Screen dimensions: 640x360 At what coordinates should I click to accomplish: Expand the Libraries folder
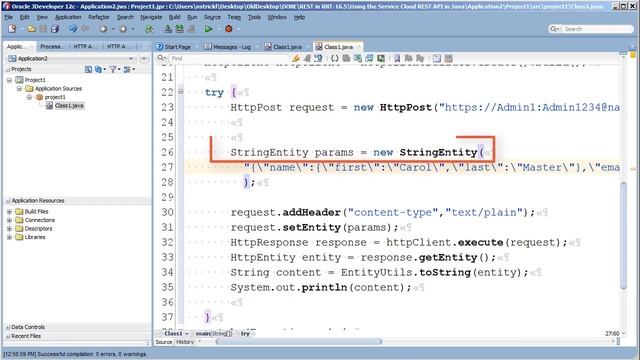pos(9,237)
